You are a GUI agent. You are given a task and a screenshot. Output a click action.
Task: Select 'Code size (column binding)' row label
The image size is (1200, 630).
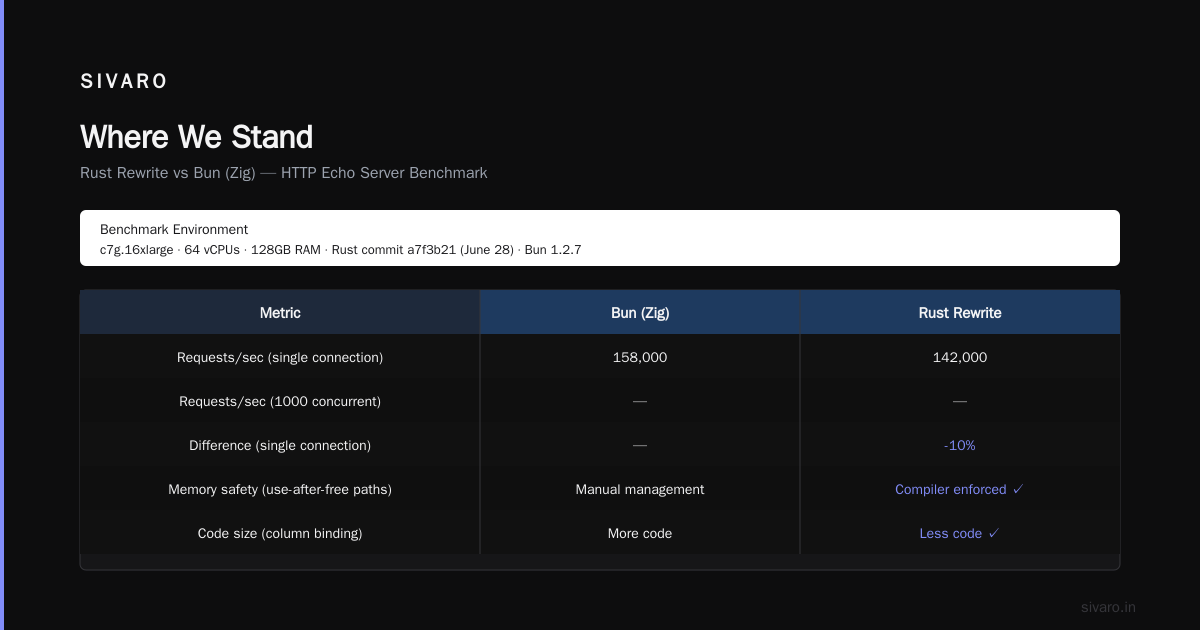(280, 533)
